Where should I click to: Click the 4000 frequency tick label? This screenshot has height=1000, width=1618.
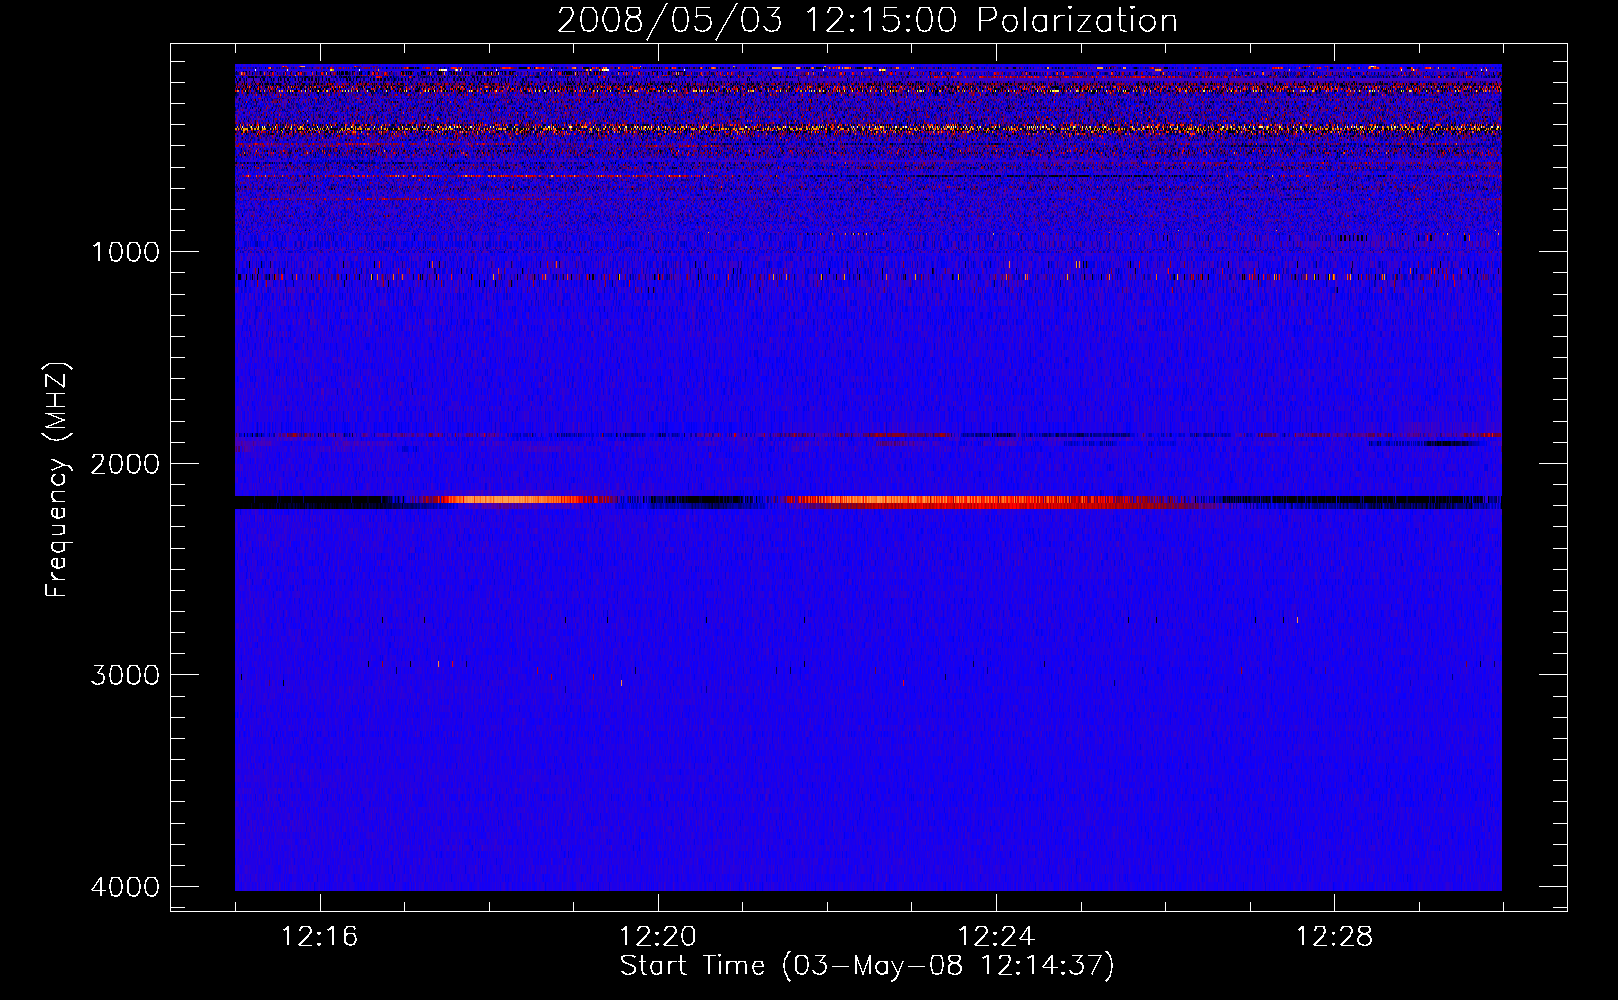tap(125, 886)
